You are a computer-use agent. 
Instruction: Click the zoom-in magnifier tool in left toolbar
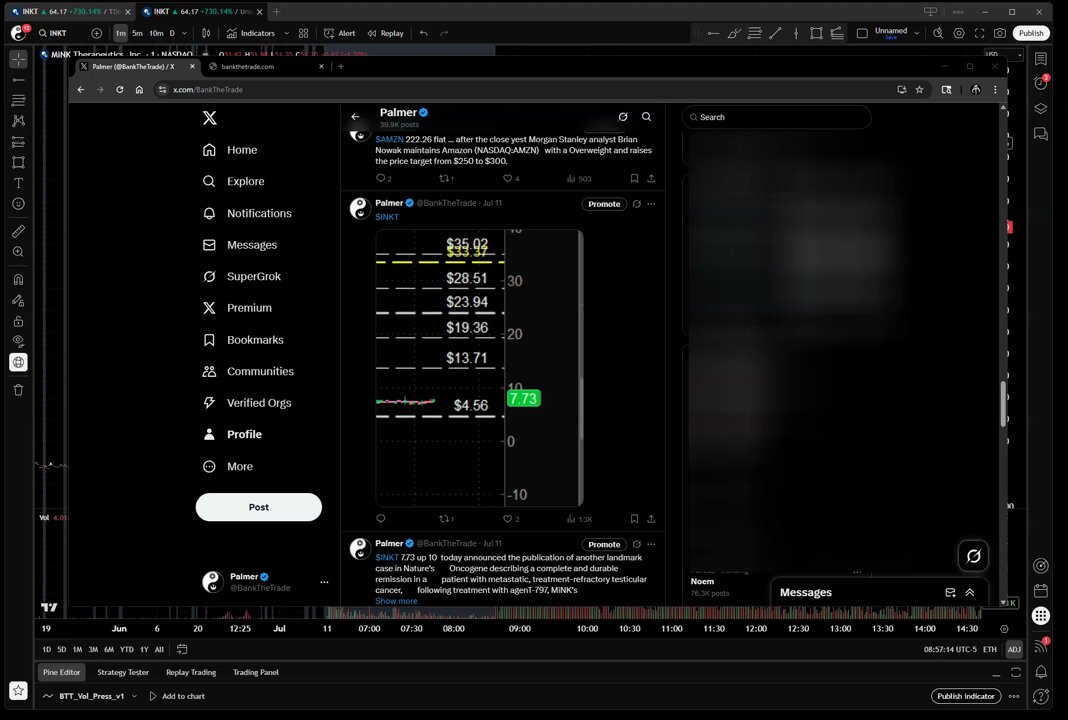[18, 252]
